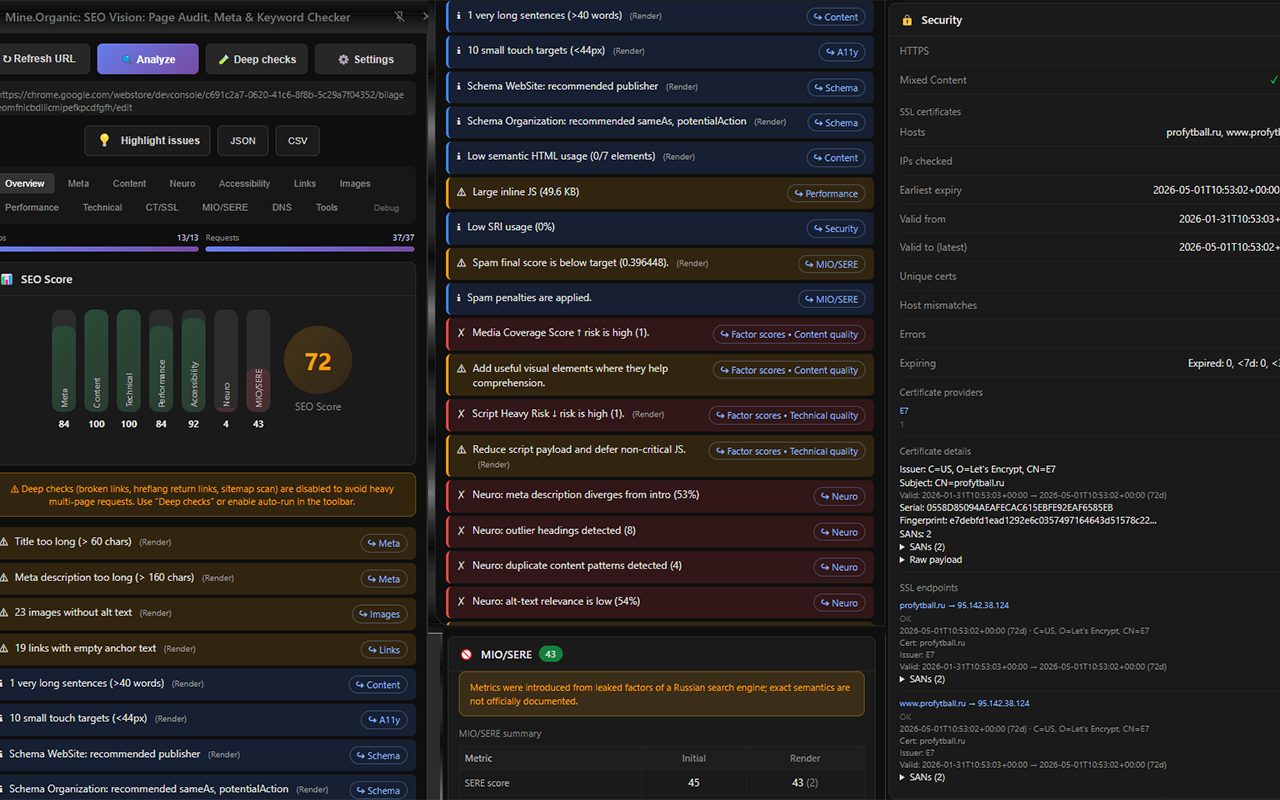This screenshot has height=800, width=1280.
Task: Open Settings
Action: [x=365, y=59]
